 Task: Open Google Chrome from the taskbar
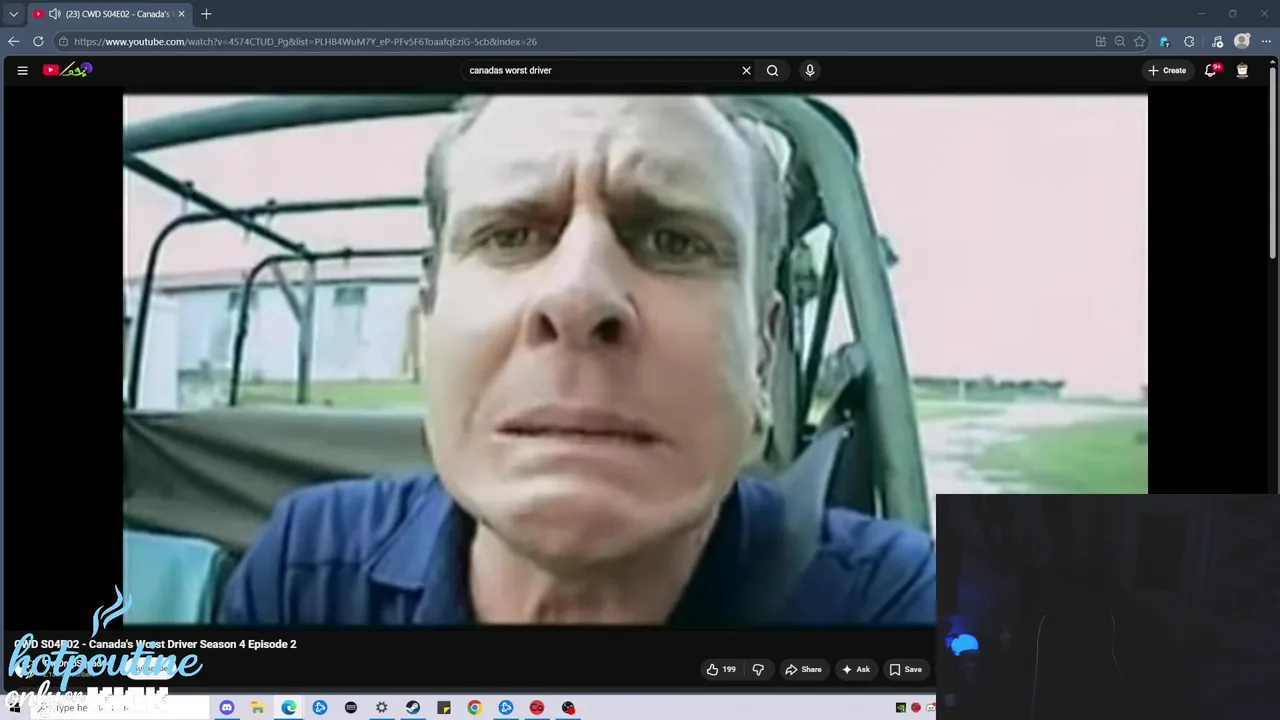point(474,708)
